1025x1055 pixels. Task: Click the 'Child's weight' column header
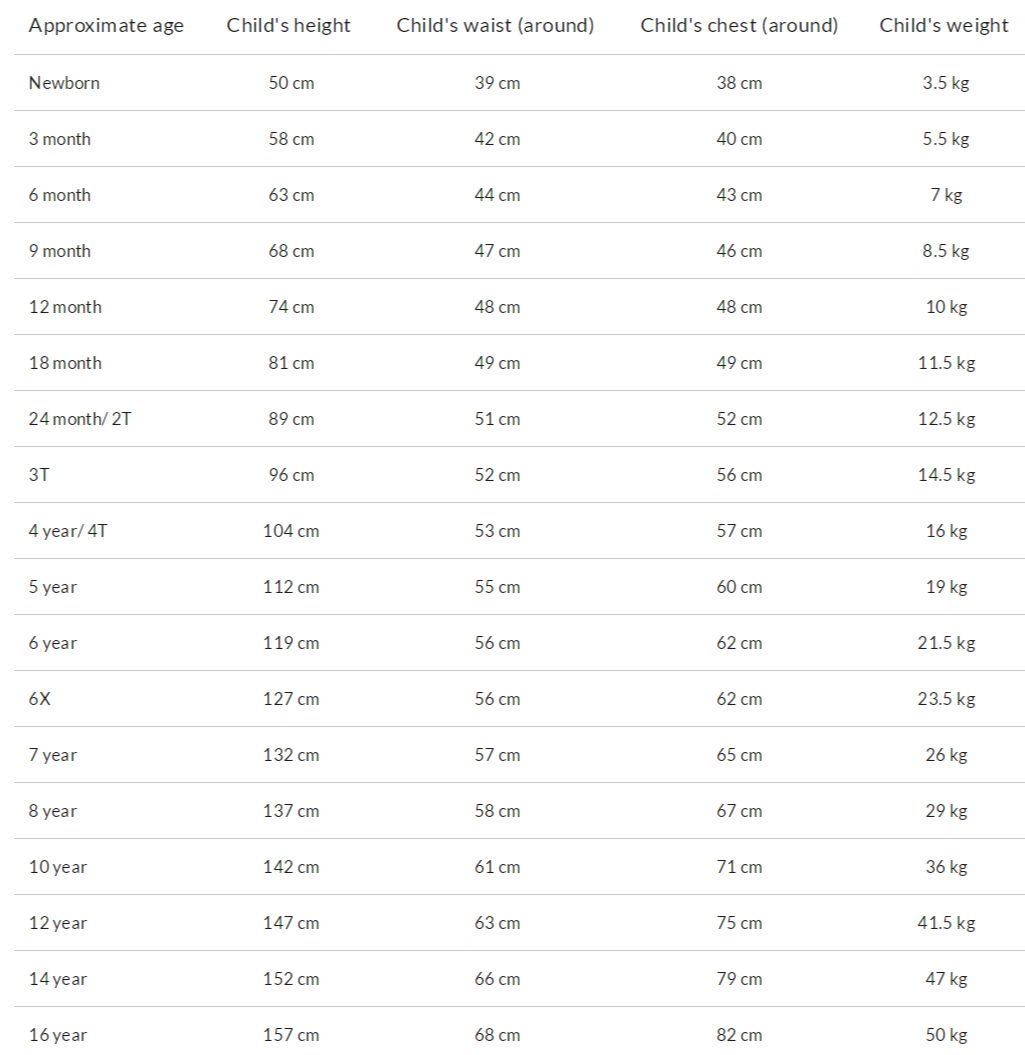tap(944, 26)
